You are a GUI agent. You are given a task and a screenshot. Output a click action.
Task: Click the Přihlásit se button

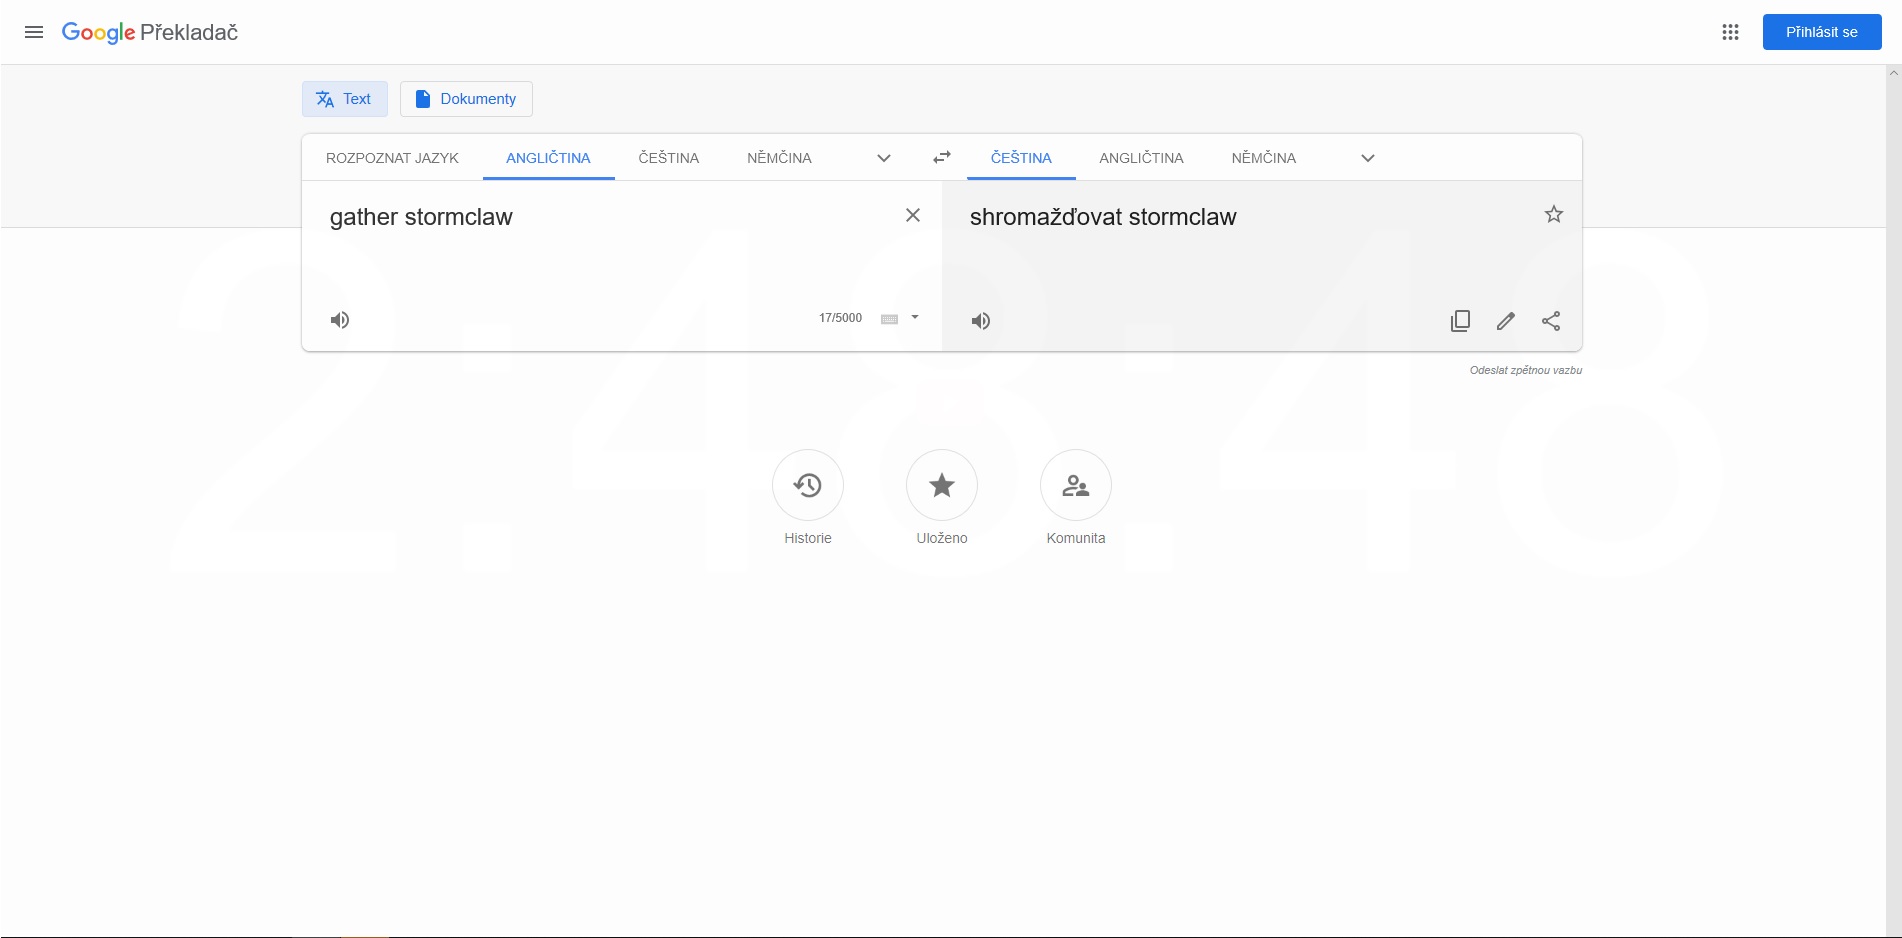[1822, 32]
